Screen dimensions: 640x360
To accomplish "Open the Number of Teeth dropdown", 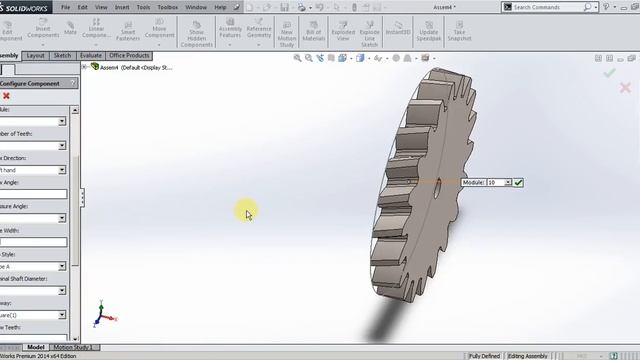I will [x=62, y=146].
